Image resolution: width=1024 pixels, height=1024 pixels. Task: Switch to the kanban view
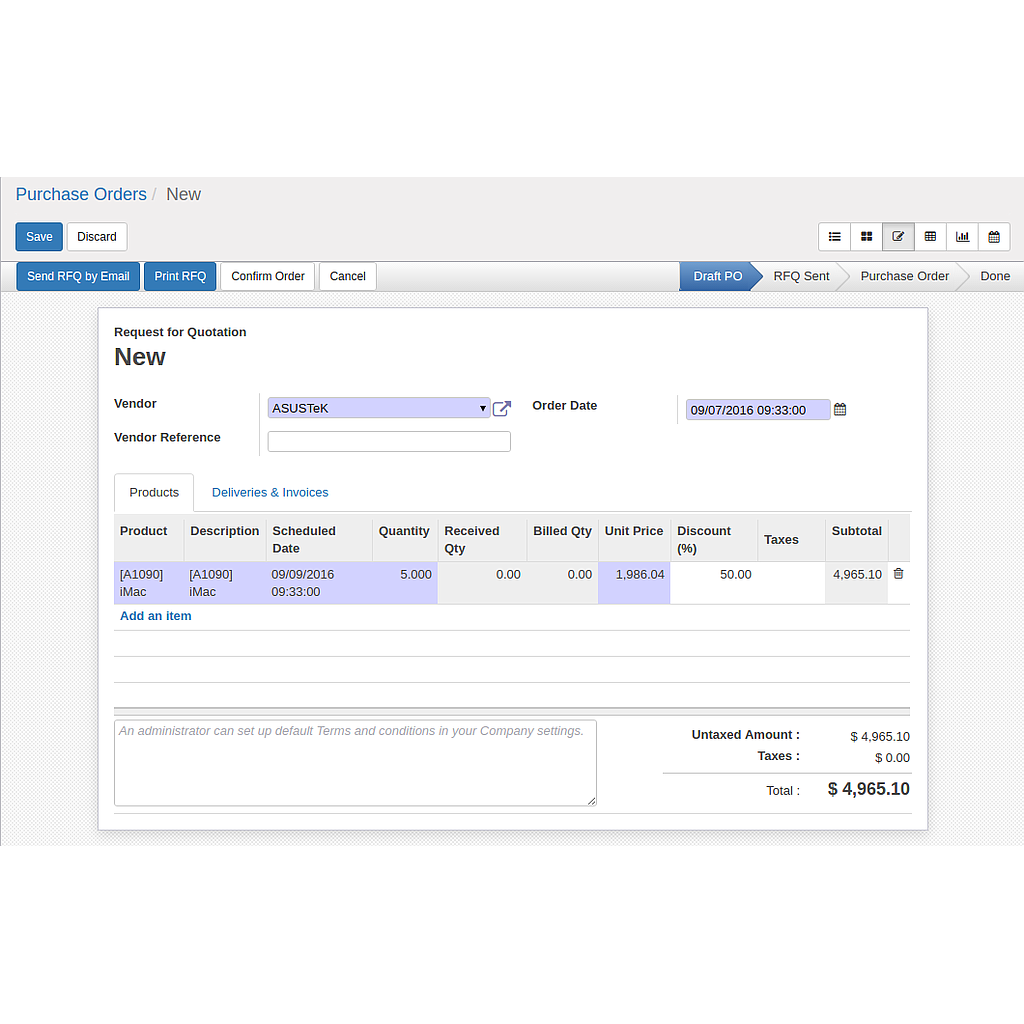click(866, 237)
